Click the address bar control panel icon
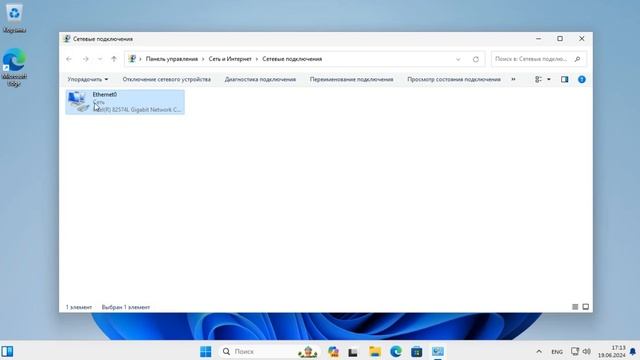 tap(132, 59)
